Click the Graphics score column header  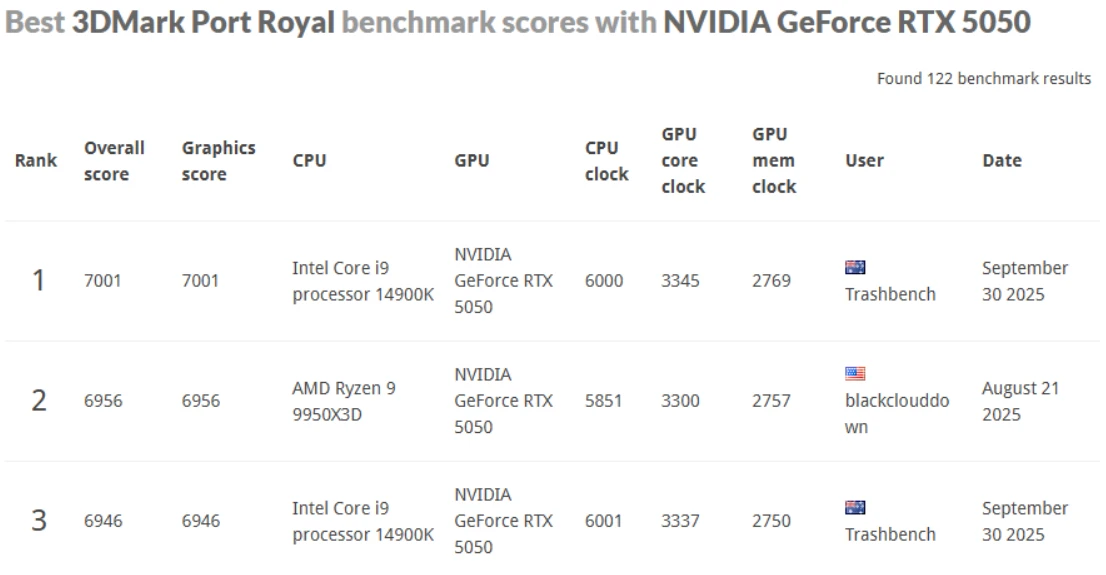pos(218,160)
